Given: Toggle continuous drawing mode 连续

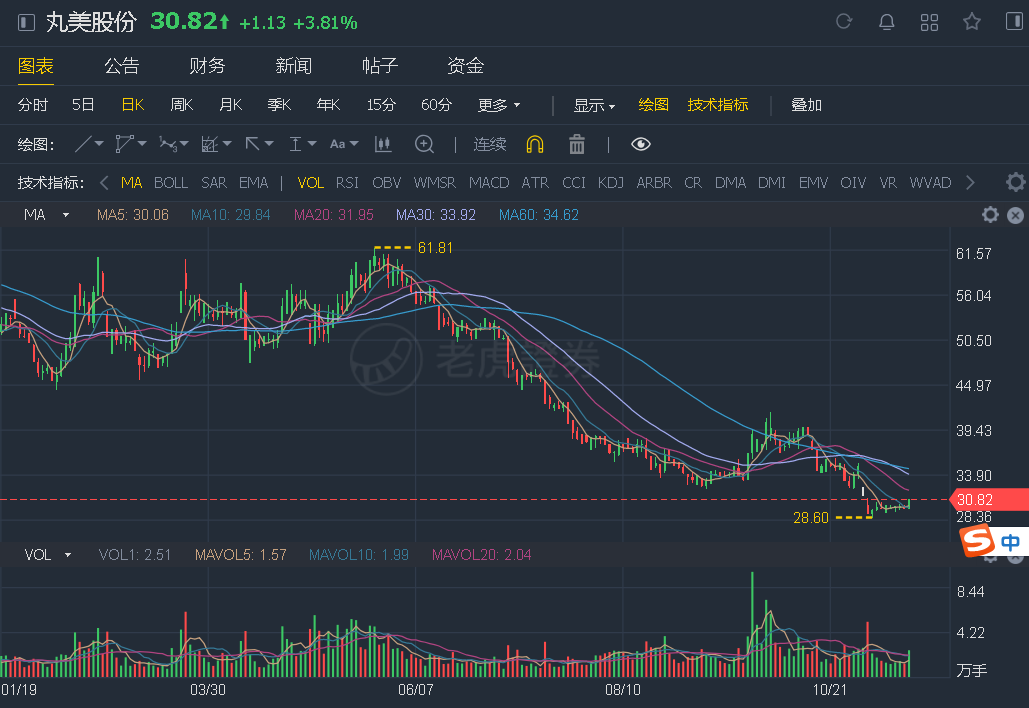Looking at the screenshot, I should [490, 144].
